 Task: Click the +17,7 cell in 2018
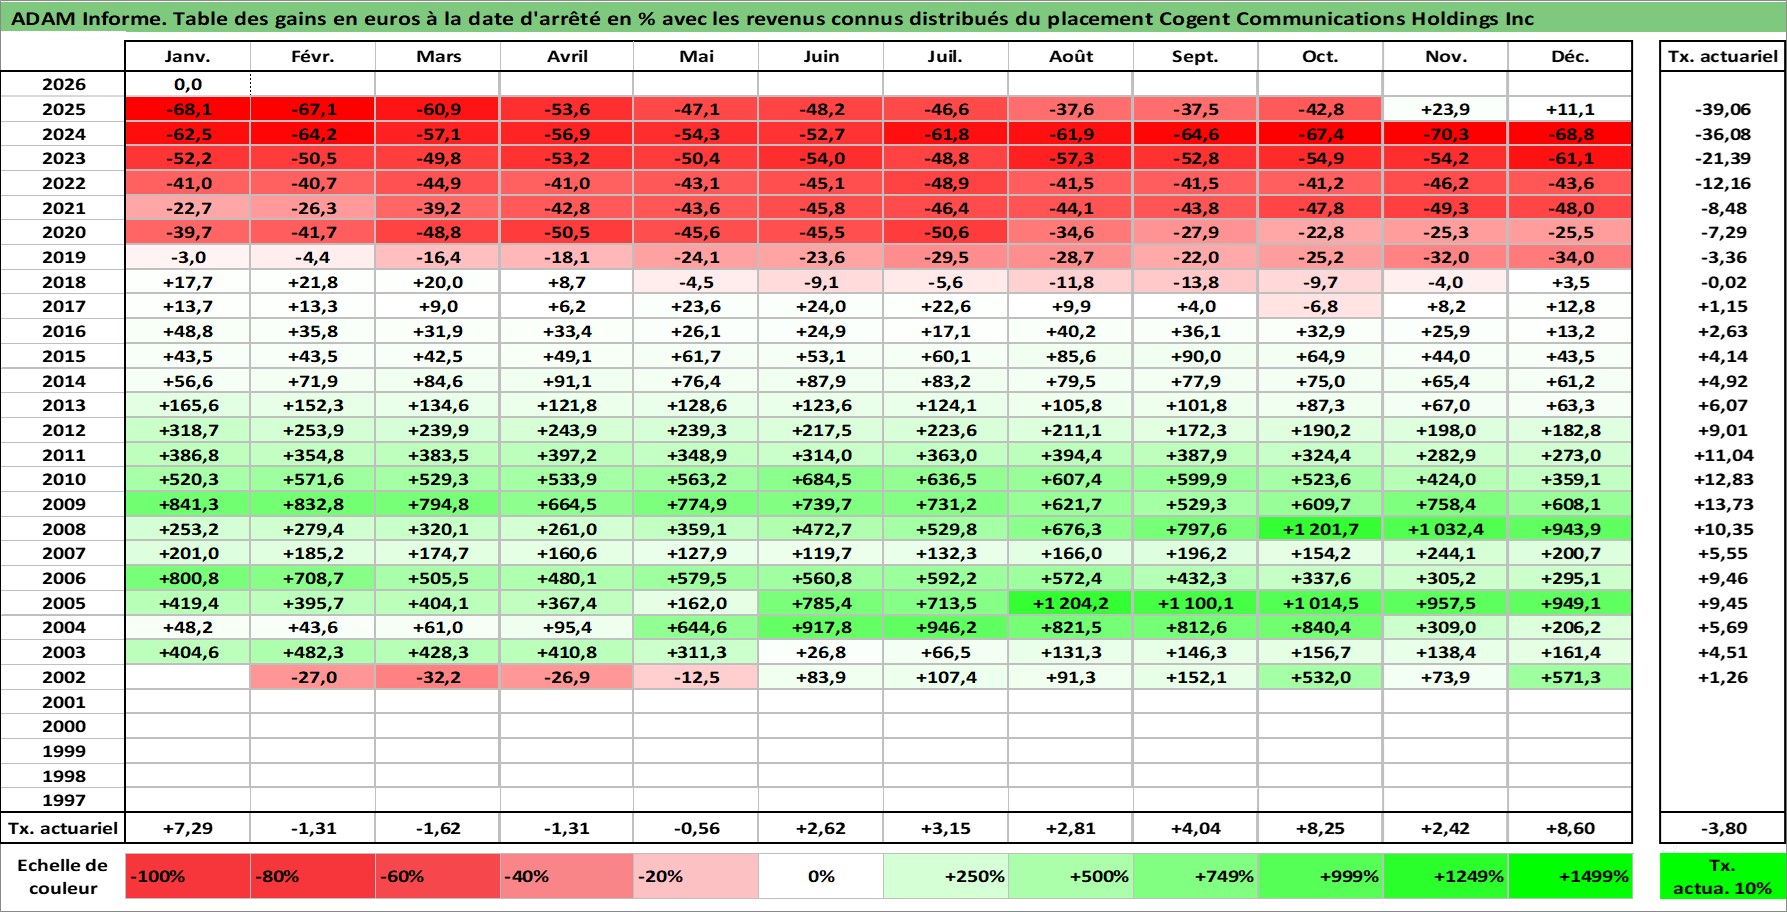coord(188,282)
